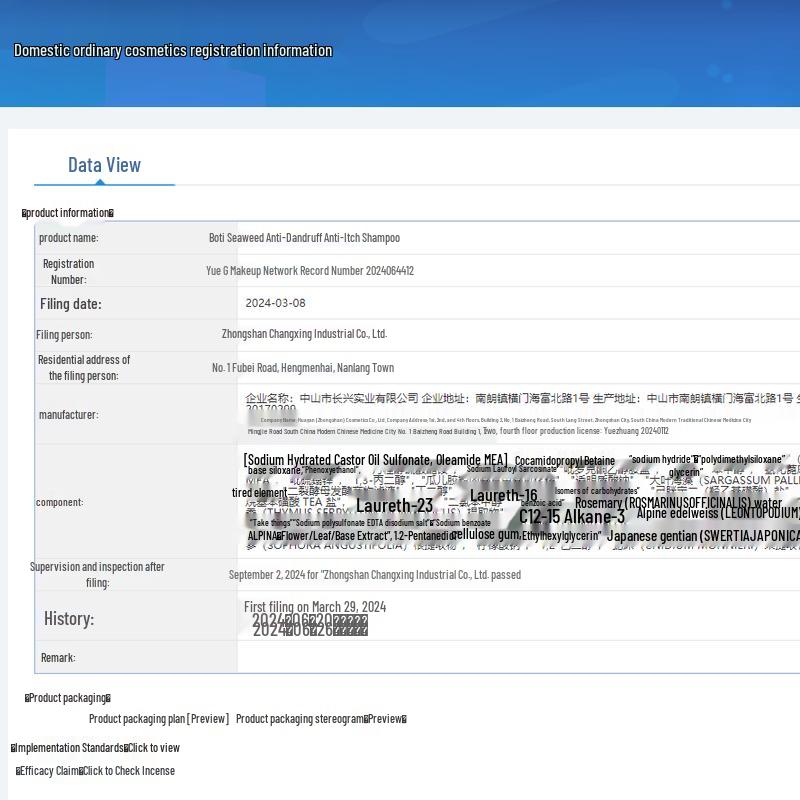Click the 'manufacturer:' row label

(x=69, y=415)
